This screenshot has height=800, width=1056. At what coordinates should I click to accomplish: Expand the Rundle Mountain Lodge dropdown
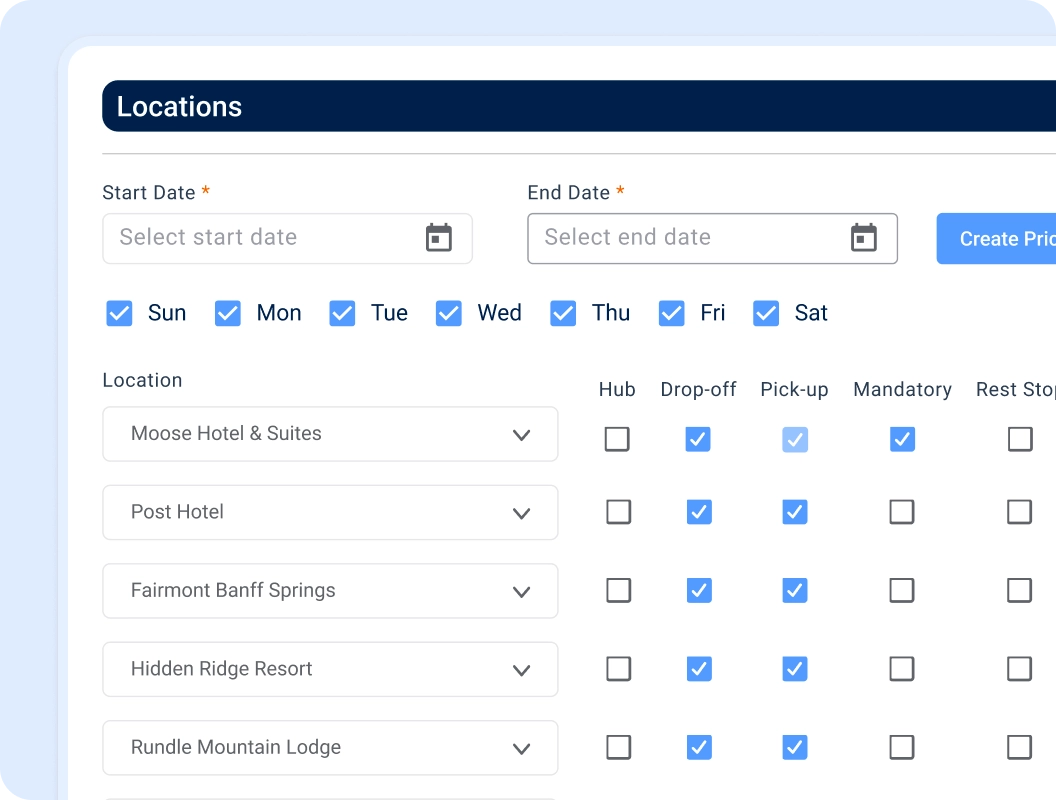click(330, 747)
